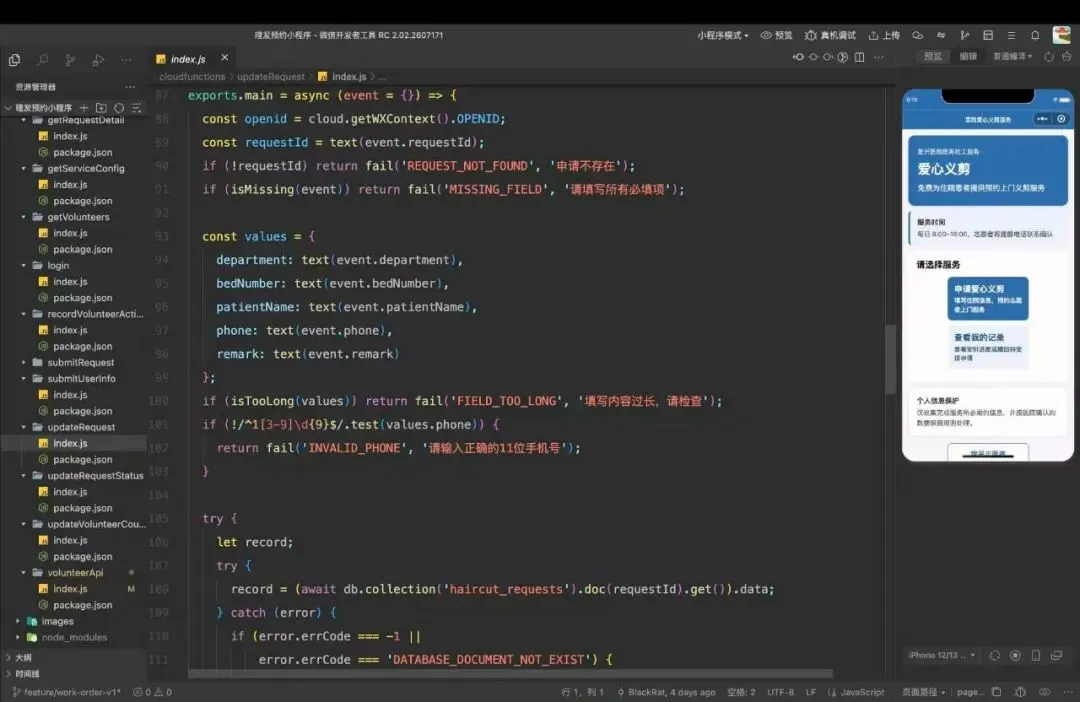Close the index.js editor tab
The image size is (1080, 702).
[x=225, y=58]
